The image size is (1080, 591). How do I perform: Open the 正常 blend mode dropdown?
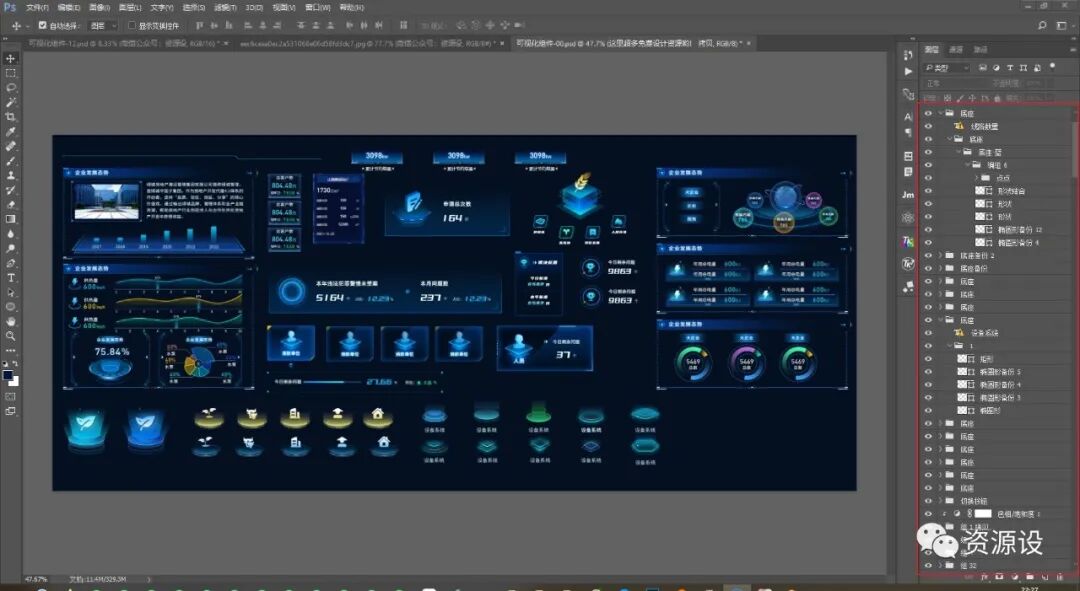pyautogui.click(x=954, y=83)
